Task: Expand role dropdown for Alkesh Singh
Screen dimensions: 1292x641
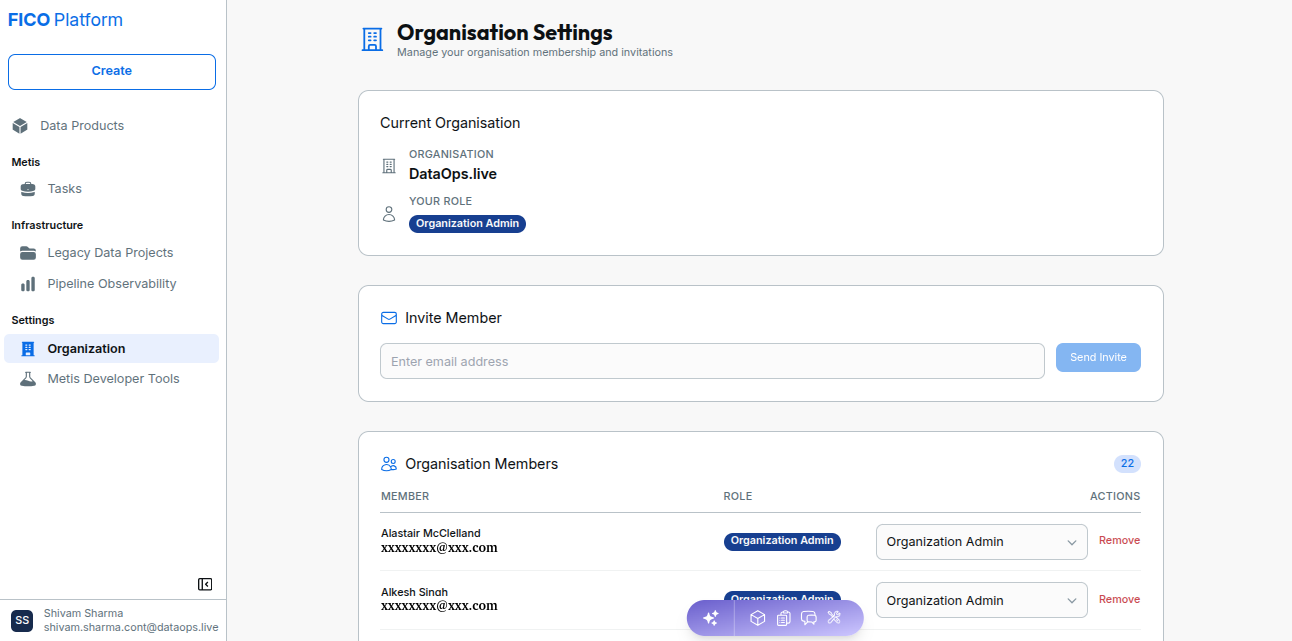Action: pos(982,600)
